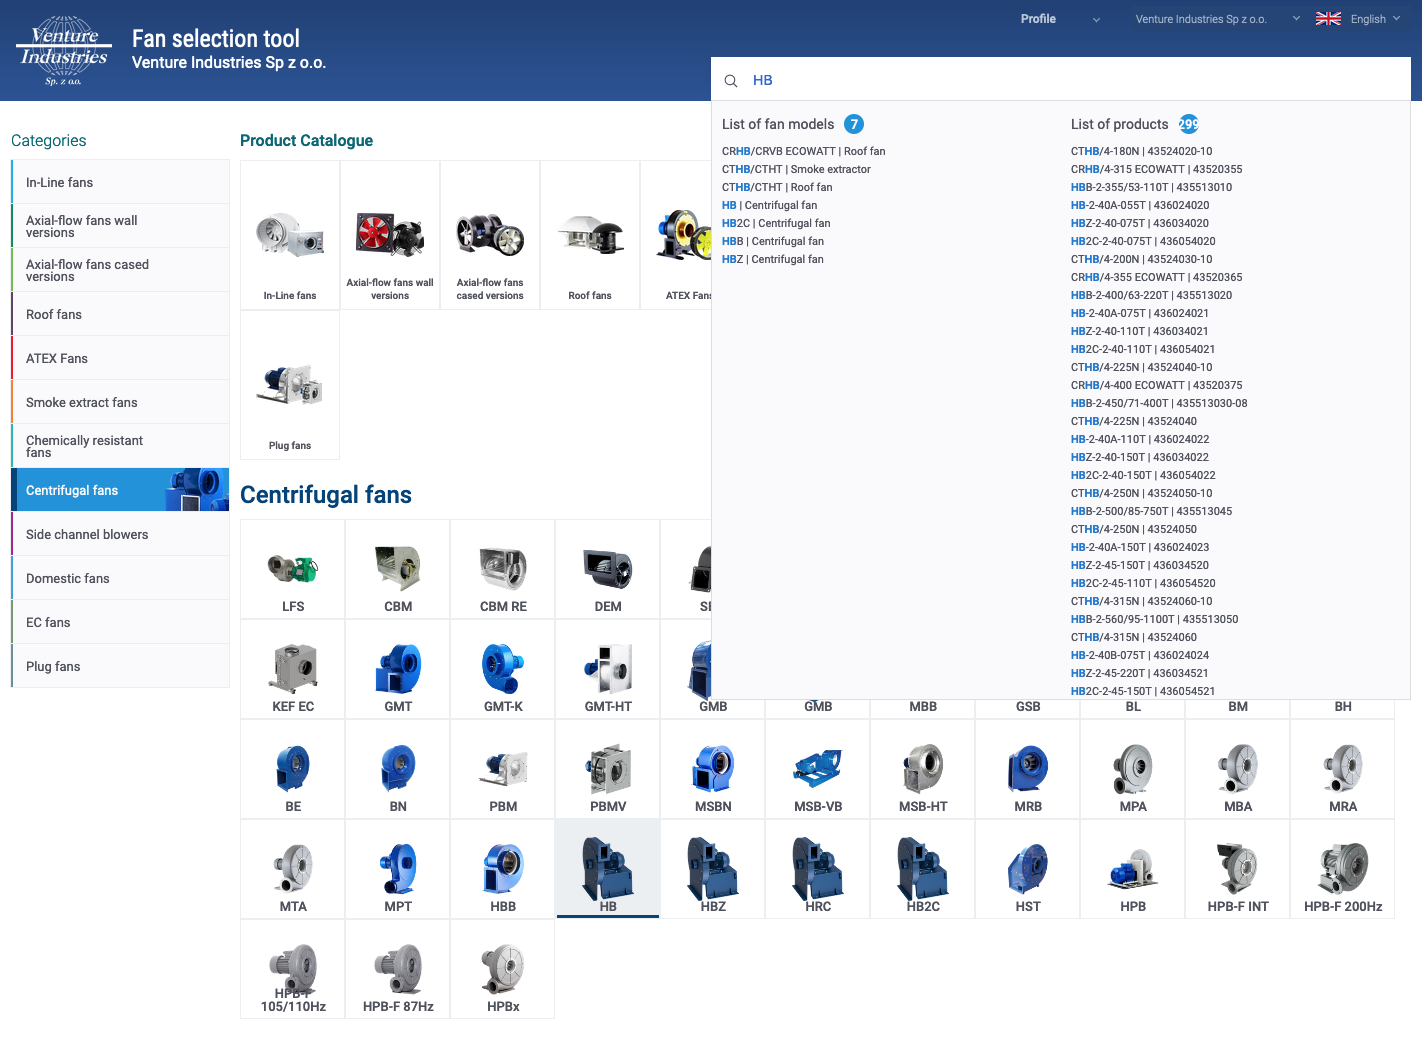Open the HPBx fan model
This screenshot has height=1043, width=1422.
tap(503, 969)
